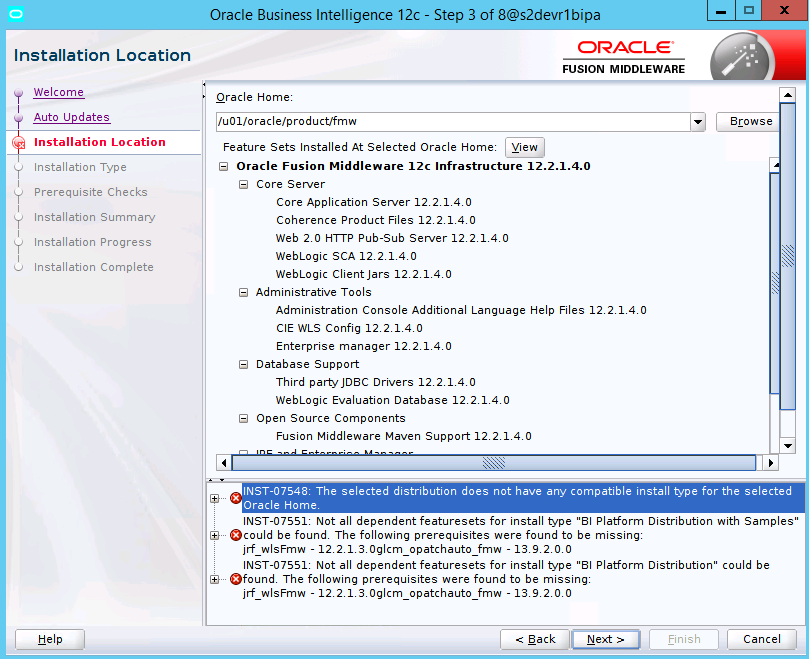Click the Installation Summary step label
809x659 pixels.
coord(94,217)
